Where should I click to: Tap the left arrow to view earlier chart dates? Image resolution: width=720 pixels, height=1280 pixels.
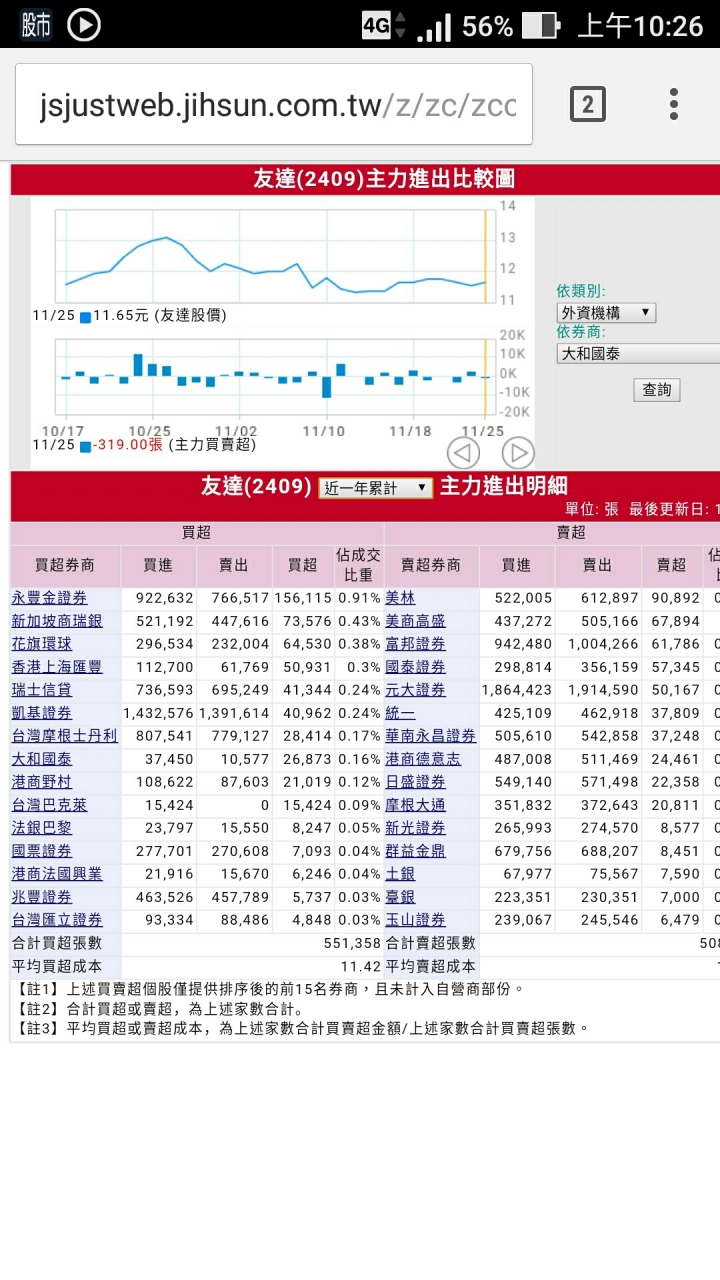pos(463,453)
